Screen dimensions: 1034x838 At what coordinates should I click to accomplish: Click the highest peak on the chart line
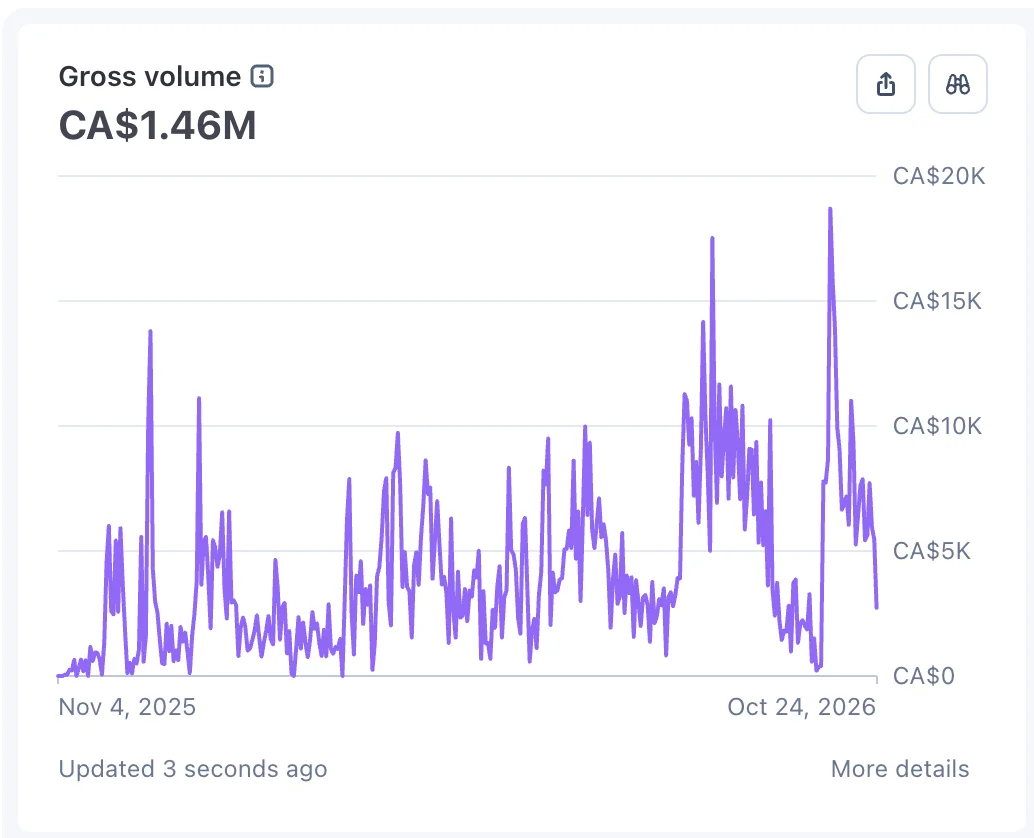(830, 209)
